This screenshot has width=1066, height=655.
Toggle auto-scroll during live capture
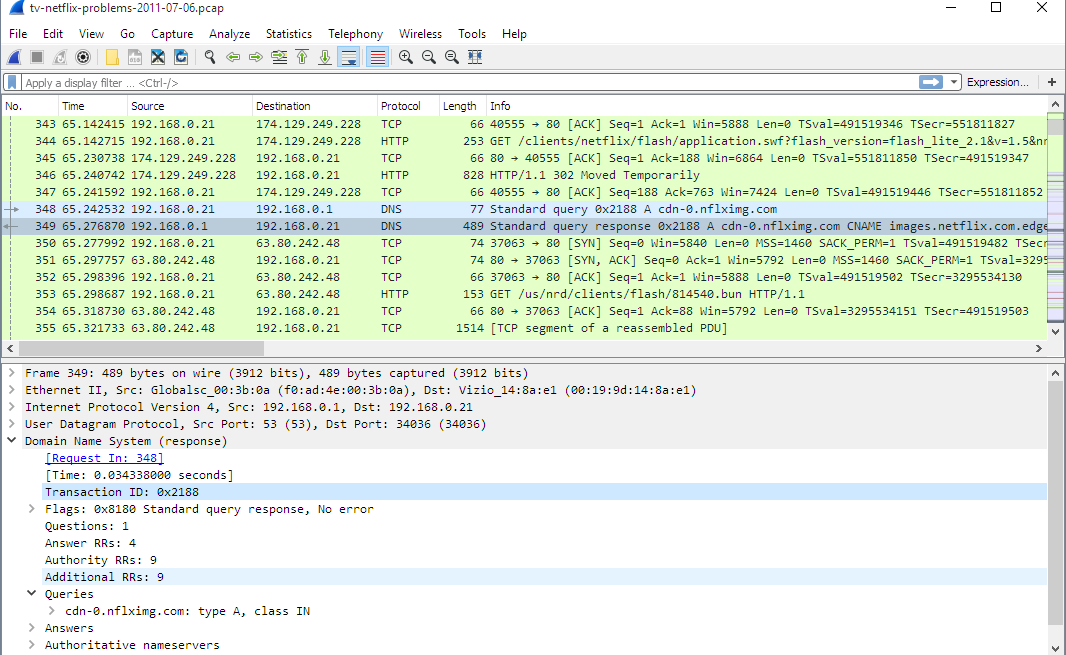click(x=349, y=57)
